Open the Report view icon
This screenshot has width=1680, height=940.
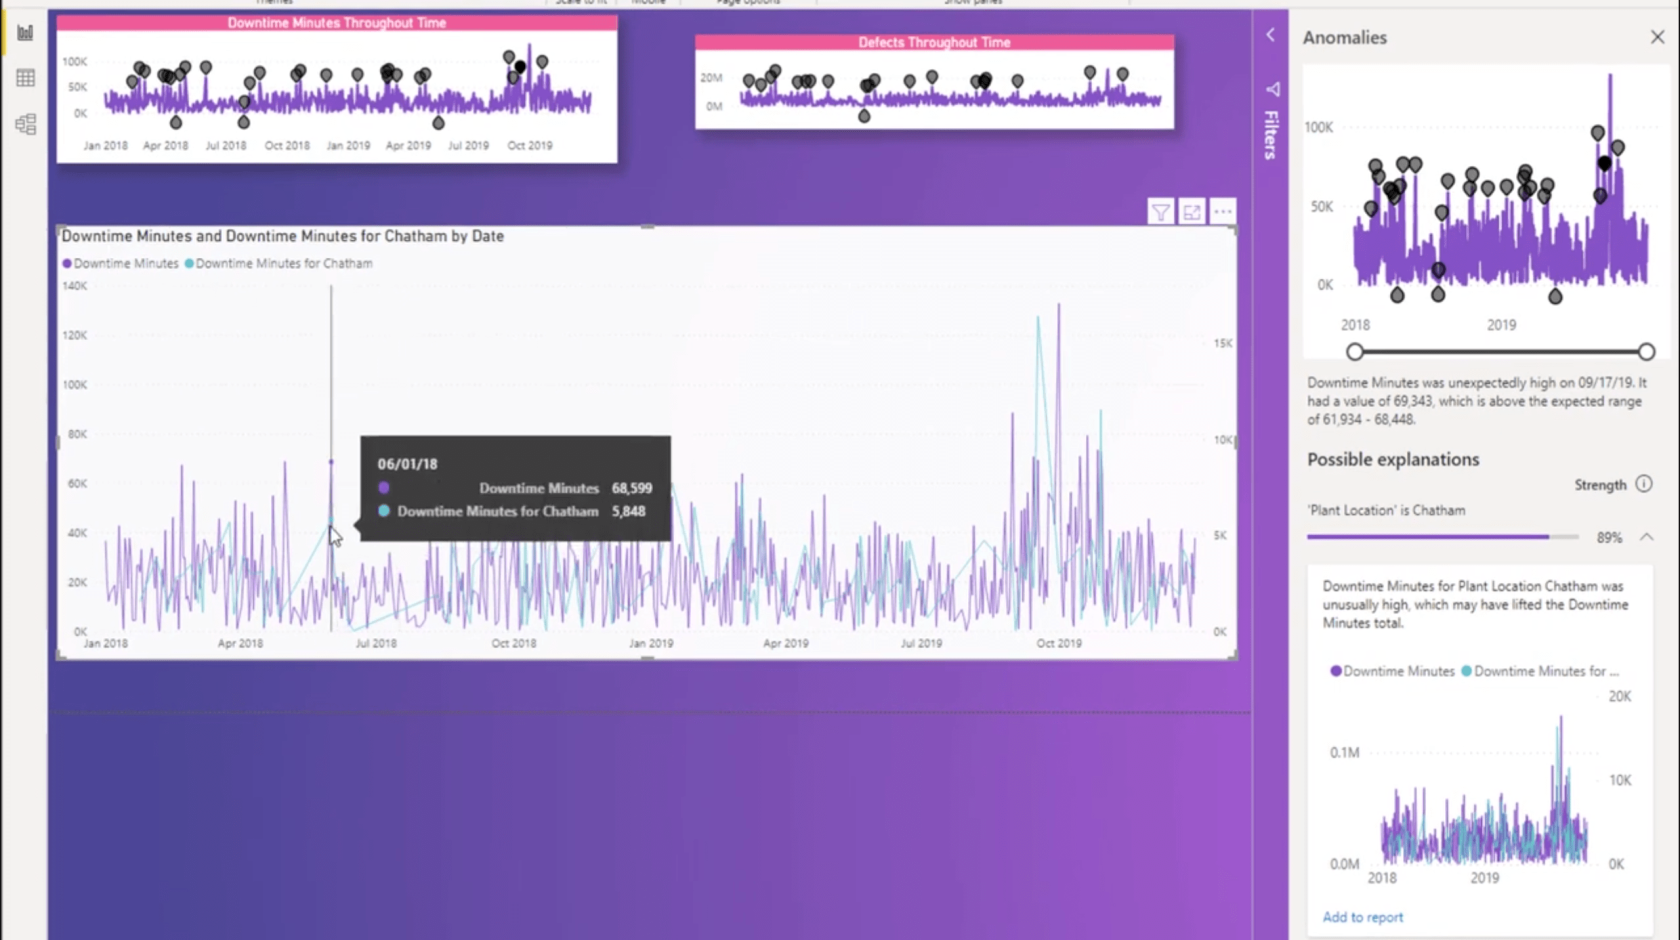point(25,33)
